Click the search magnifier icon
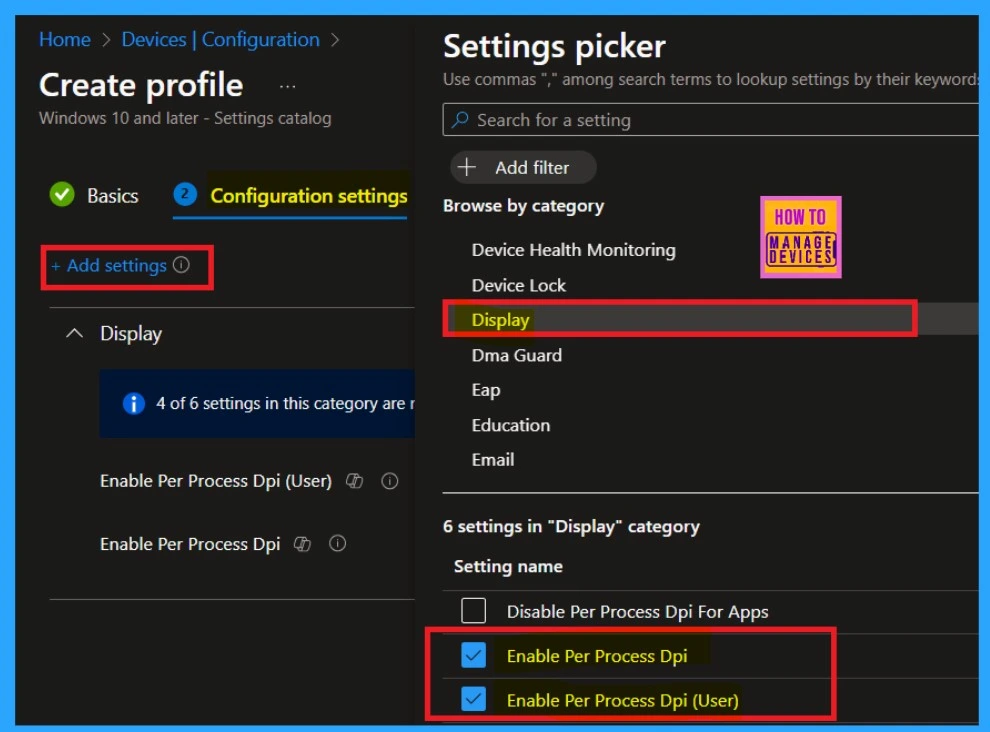This screenshot has height=732, width=990. point(461,119)
